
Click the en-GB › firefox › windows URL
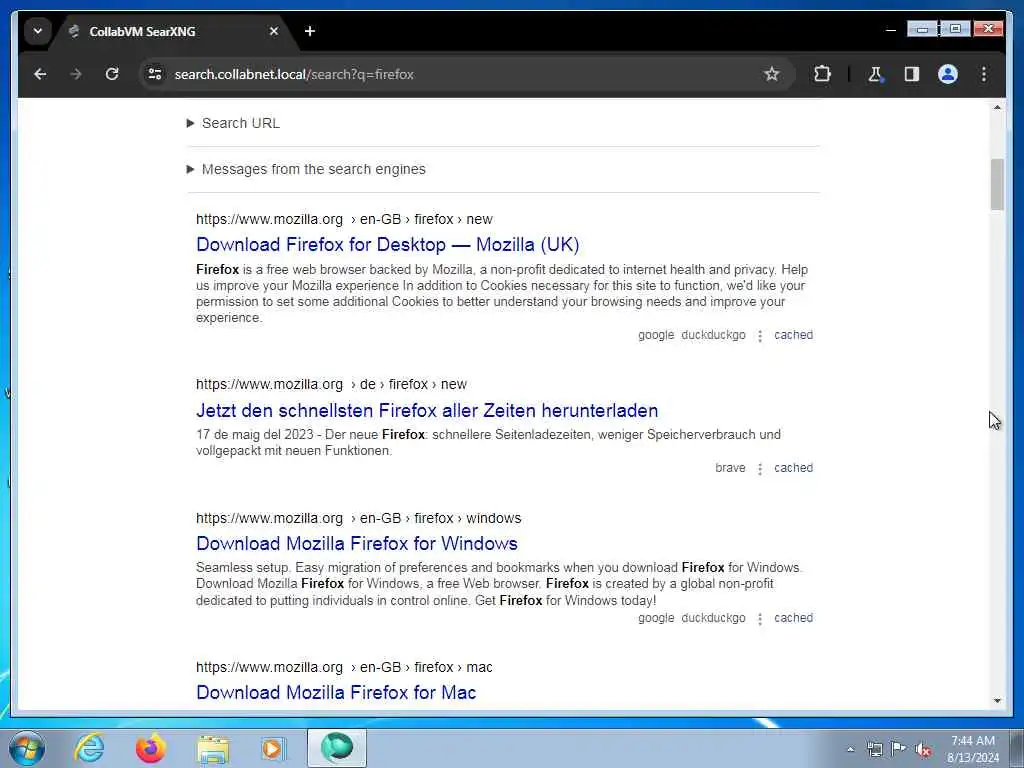(x=359, y=519)
